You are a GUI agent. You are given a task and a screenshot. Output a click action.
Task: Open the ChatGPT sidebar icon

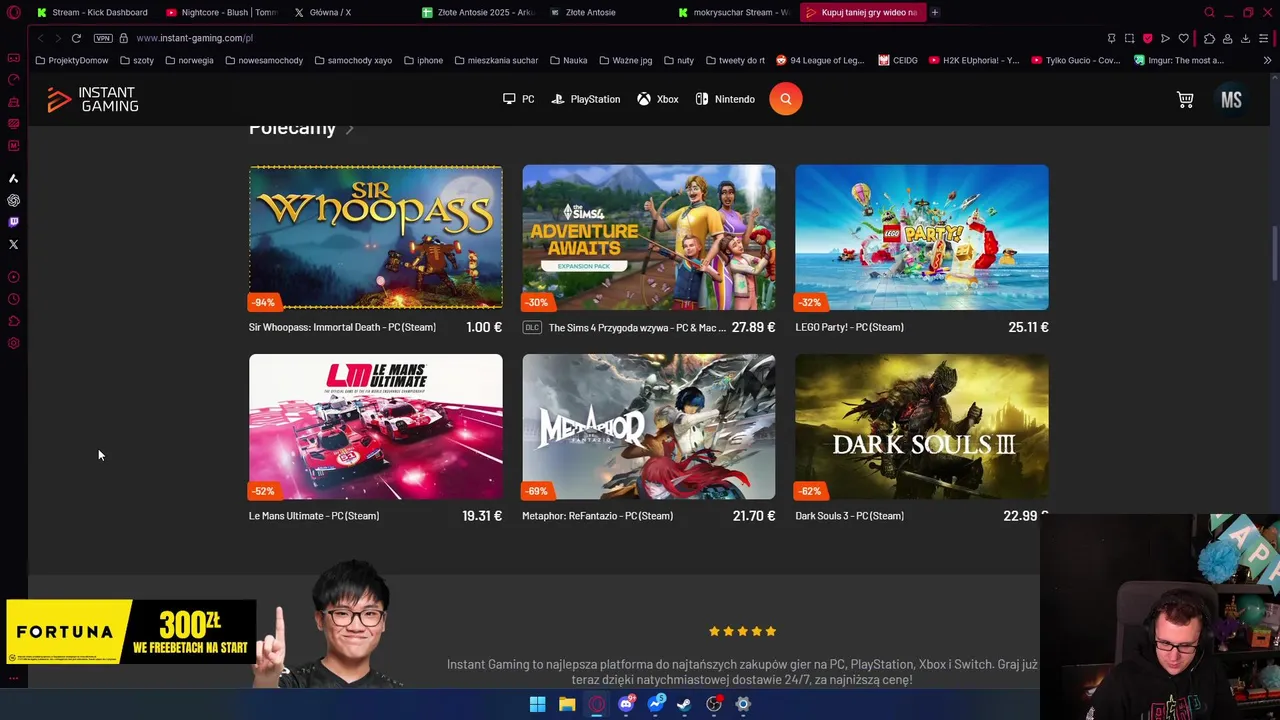(13, 200)
